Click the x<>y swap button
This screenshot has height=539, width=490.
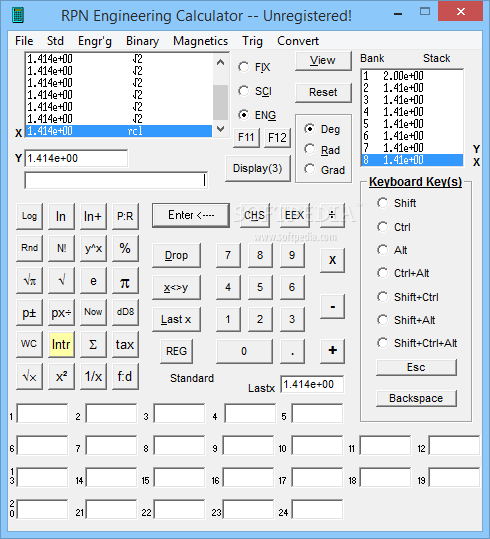tap(176, 287)
